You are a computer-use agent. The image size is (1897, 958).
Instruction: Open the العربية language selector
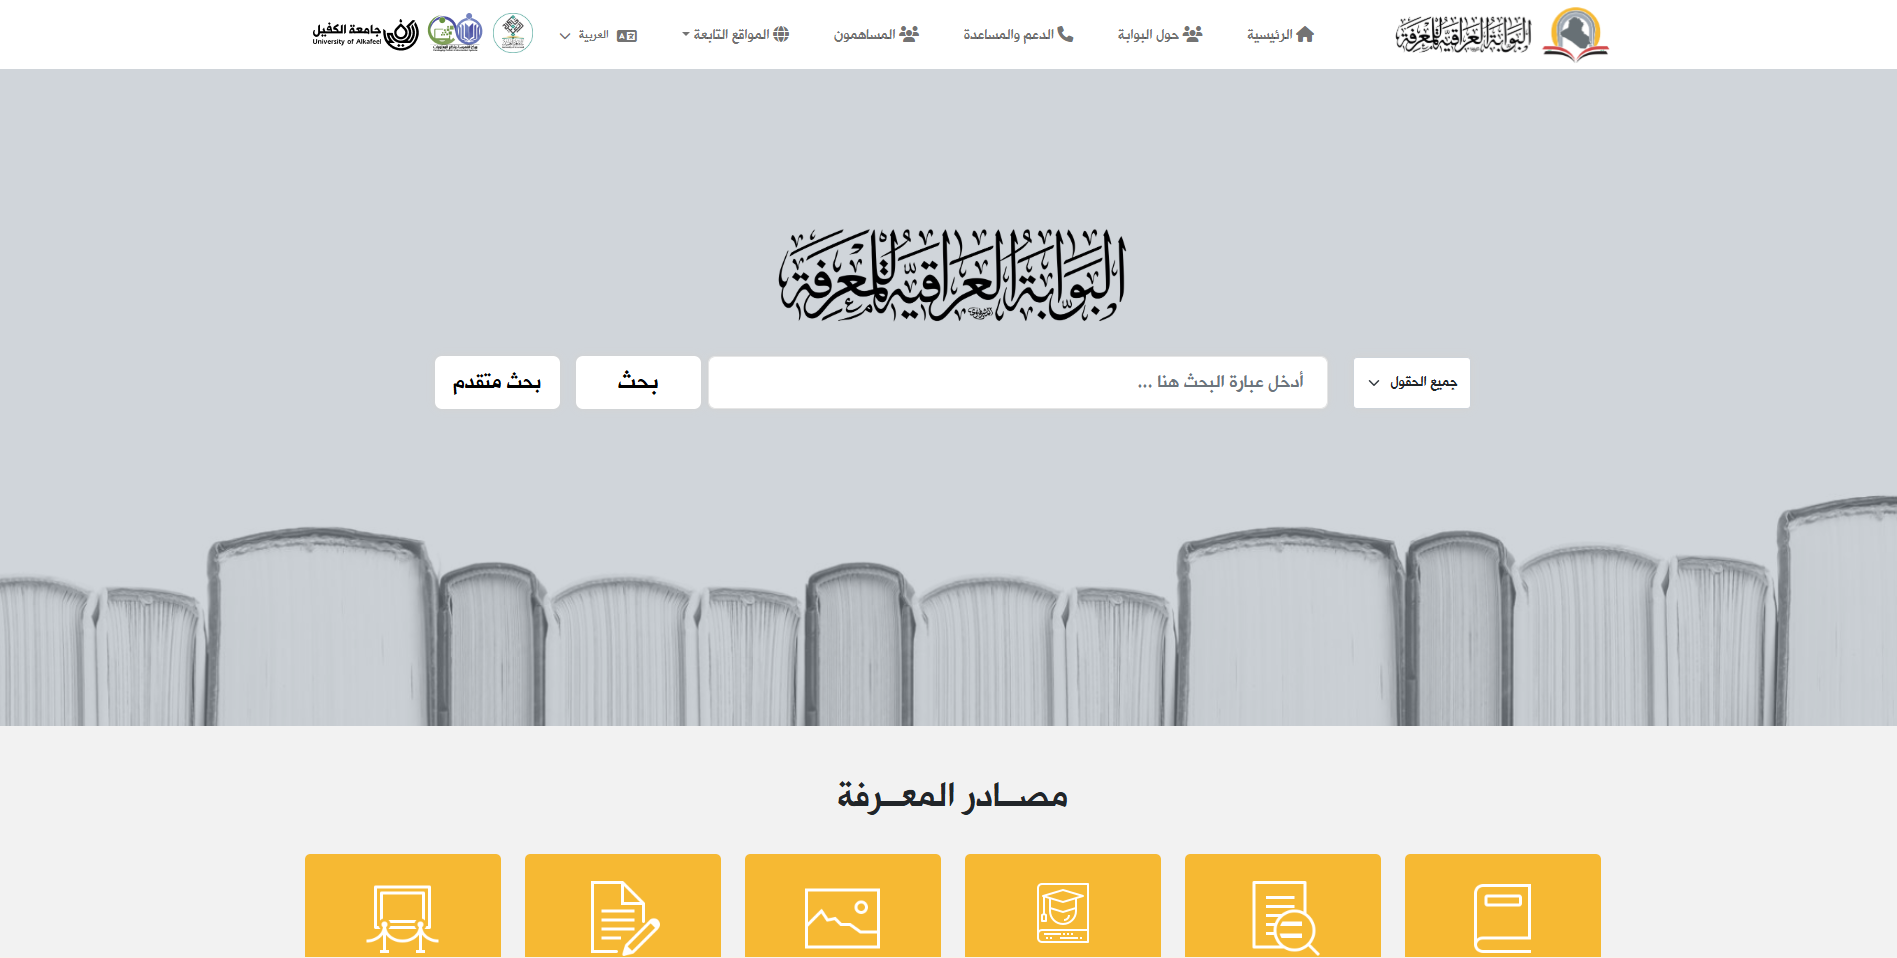(x=598, y=35)
